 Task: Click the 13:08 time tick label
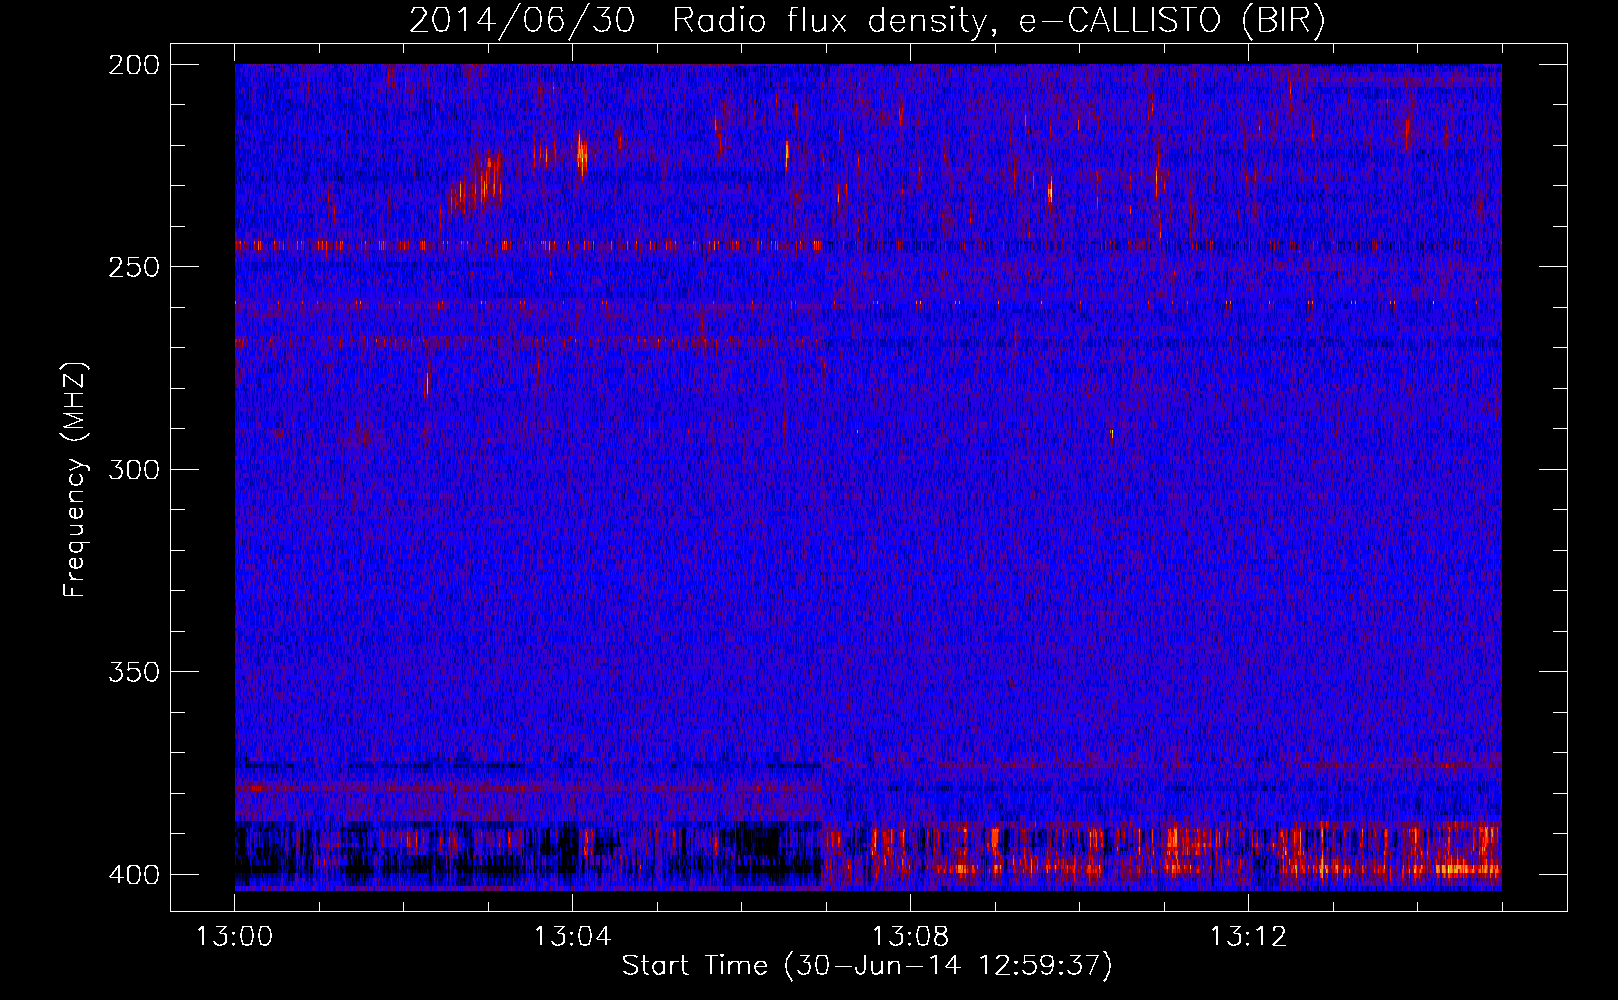click(x=910, y=937)
